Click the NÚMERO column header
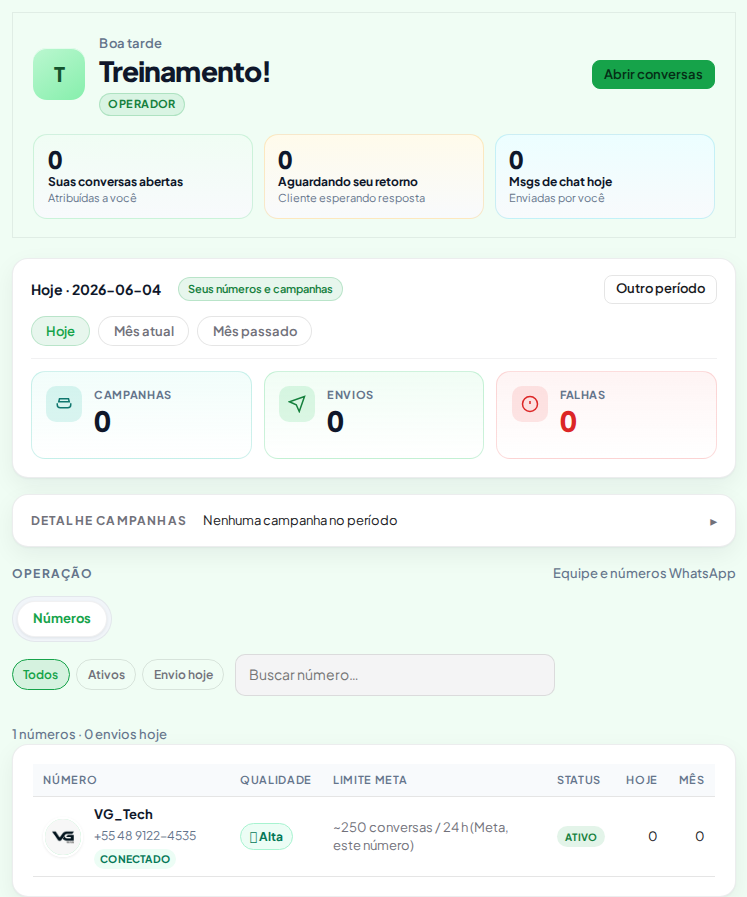This screenshot has height=897, width=747. tap(70, 780)
